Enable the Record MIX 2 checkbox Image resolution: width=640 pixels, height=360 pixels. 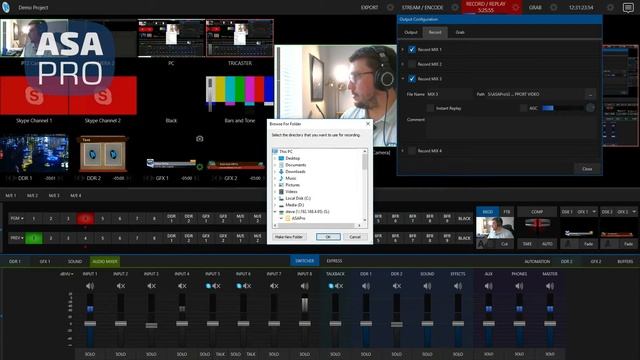tap(412, 64)
